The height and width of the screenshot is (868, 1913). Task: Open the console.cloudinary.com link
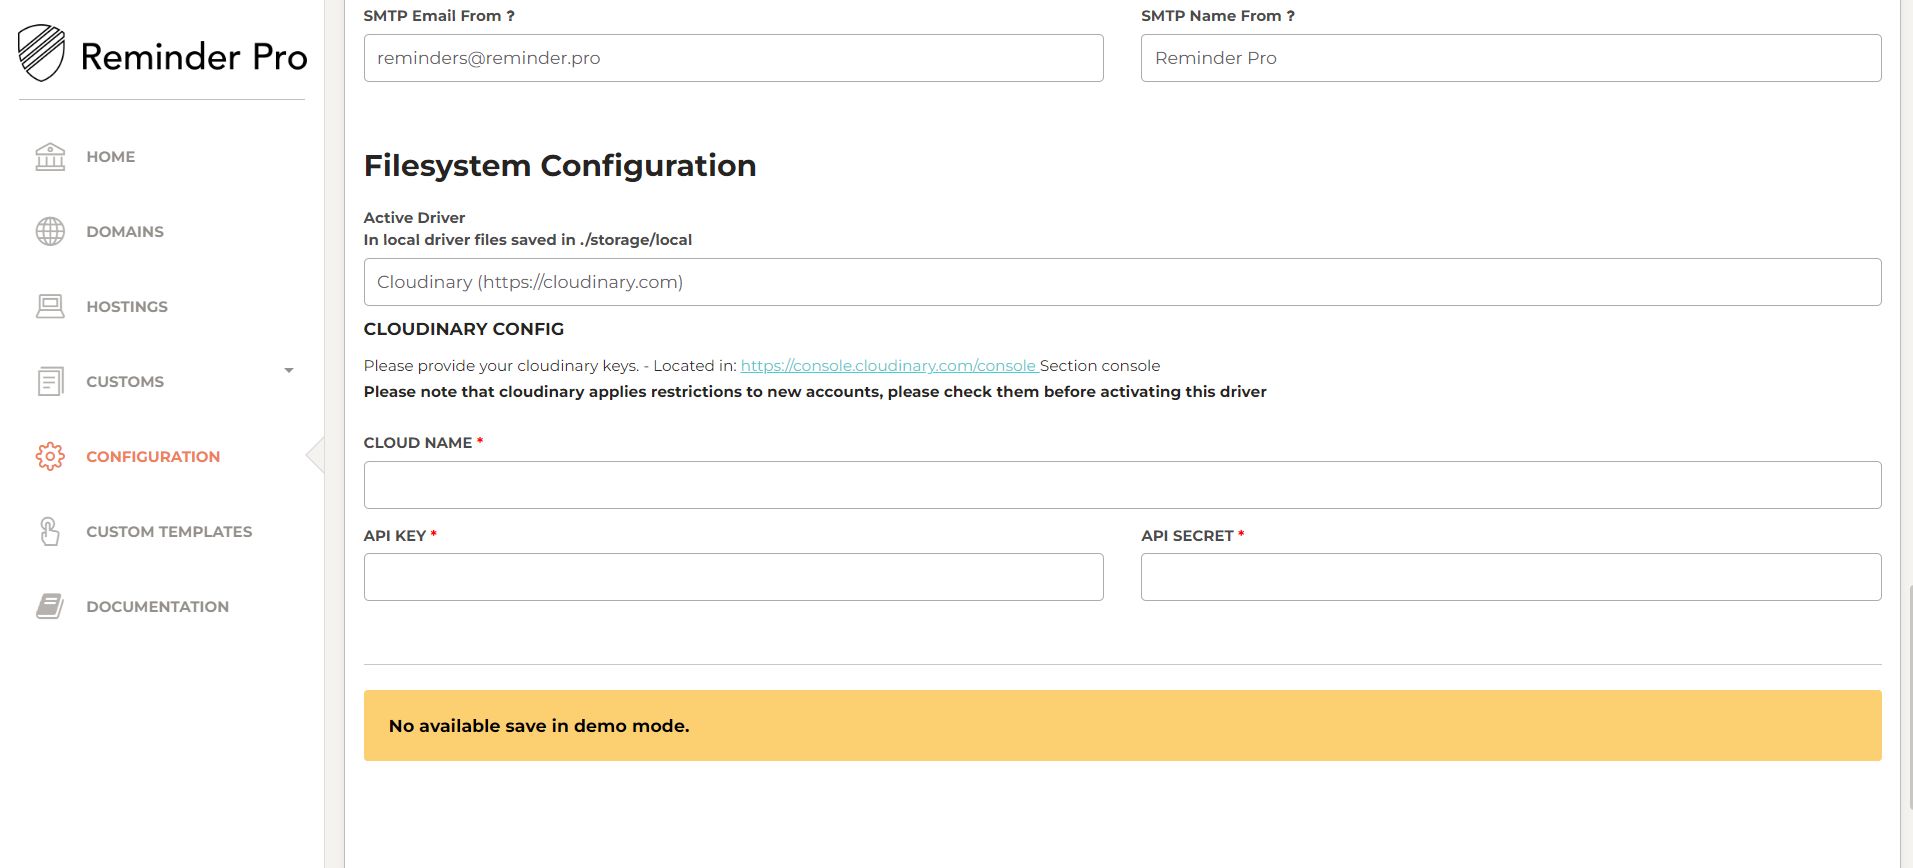[888, 366]
